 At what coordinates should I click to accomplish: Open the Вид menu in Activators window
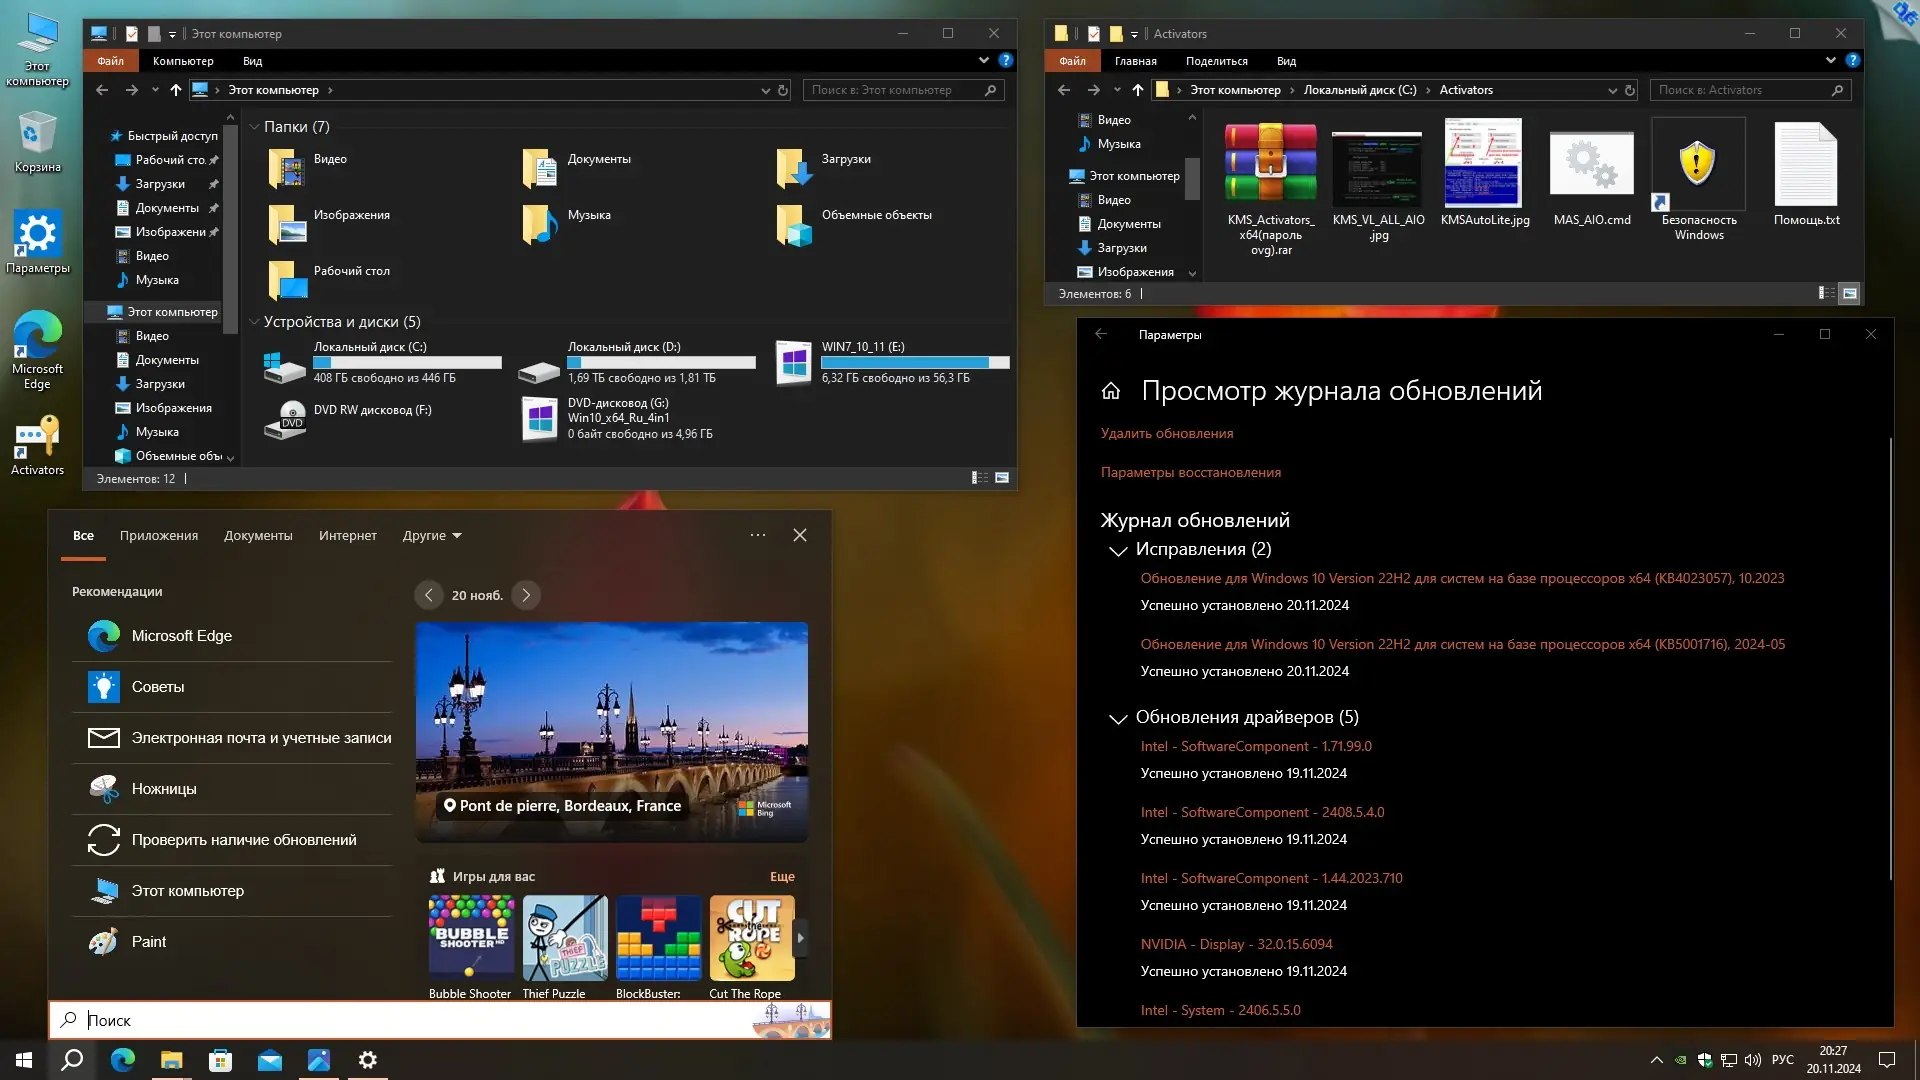[1285, 61]
